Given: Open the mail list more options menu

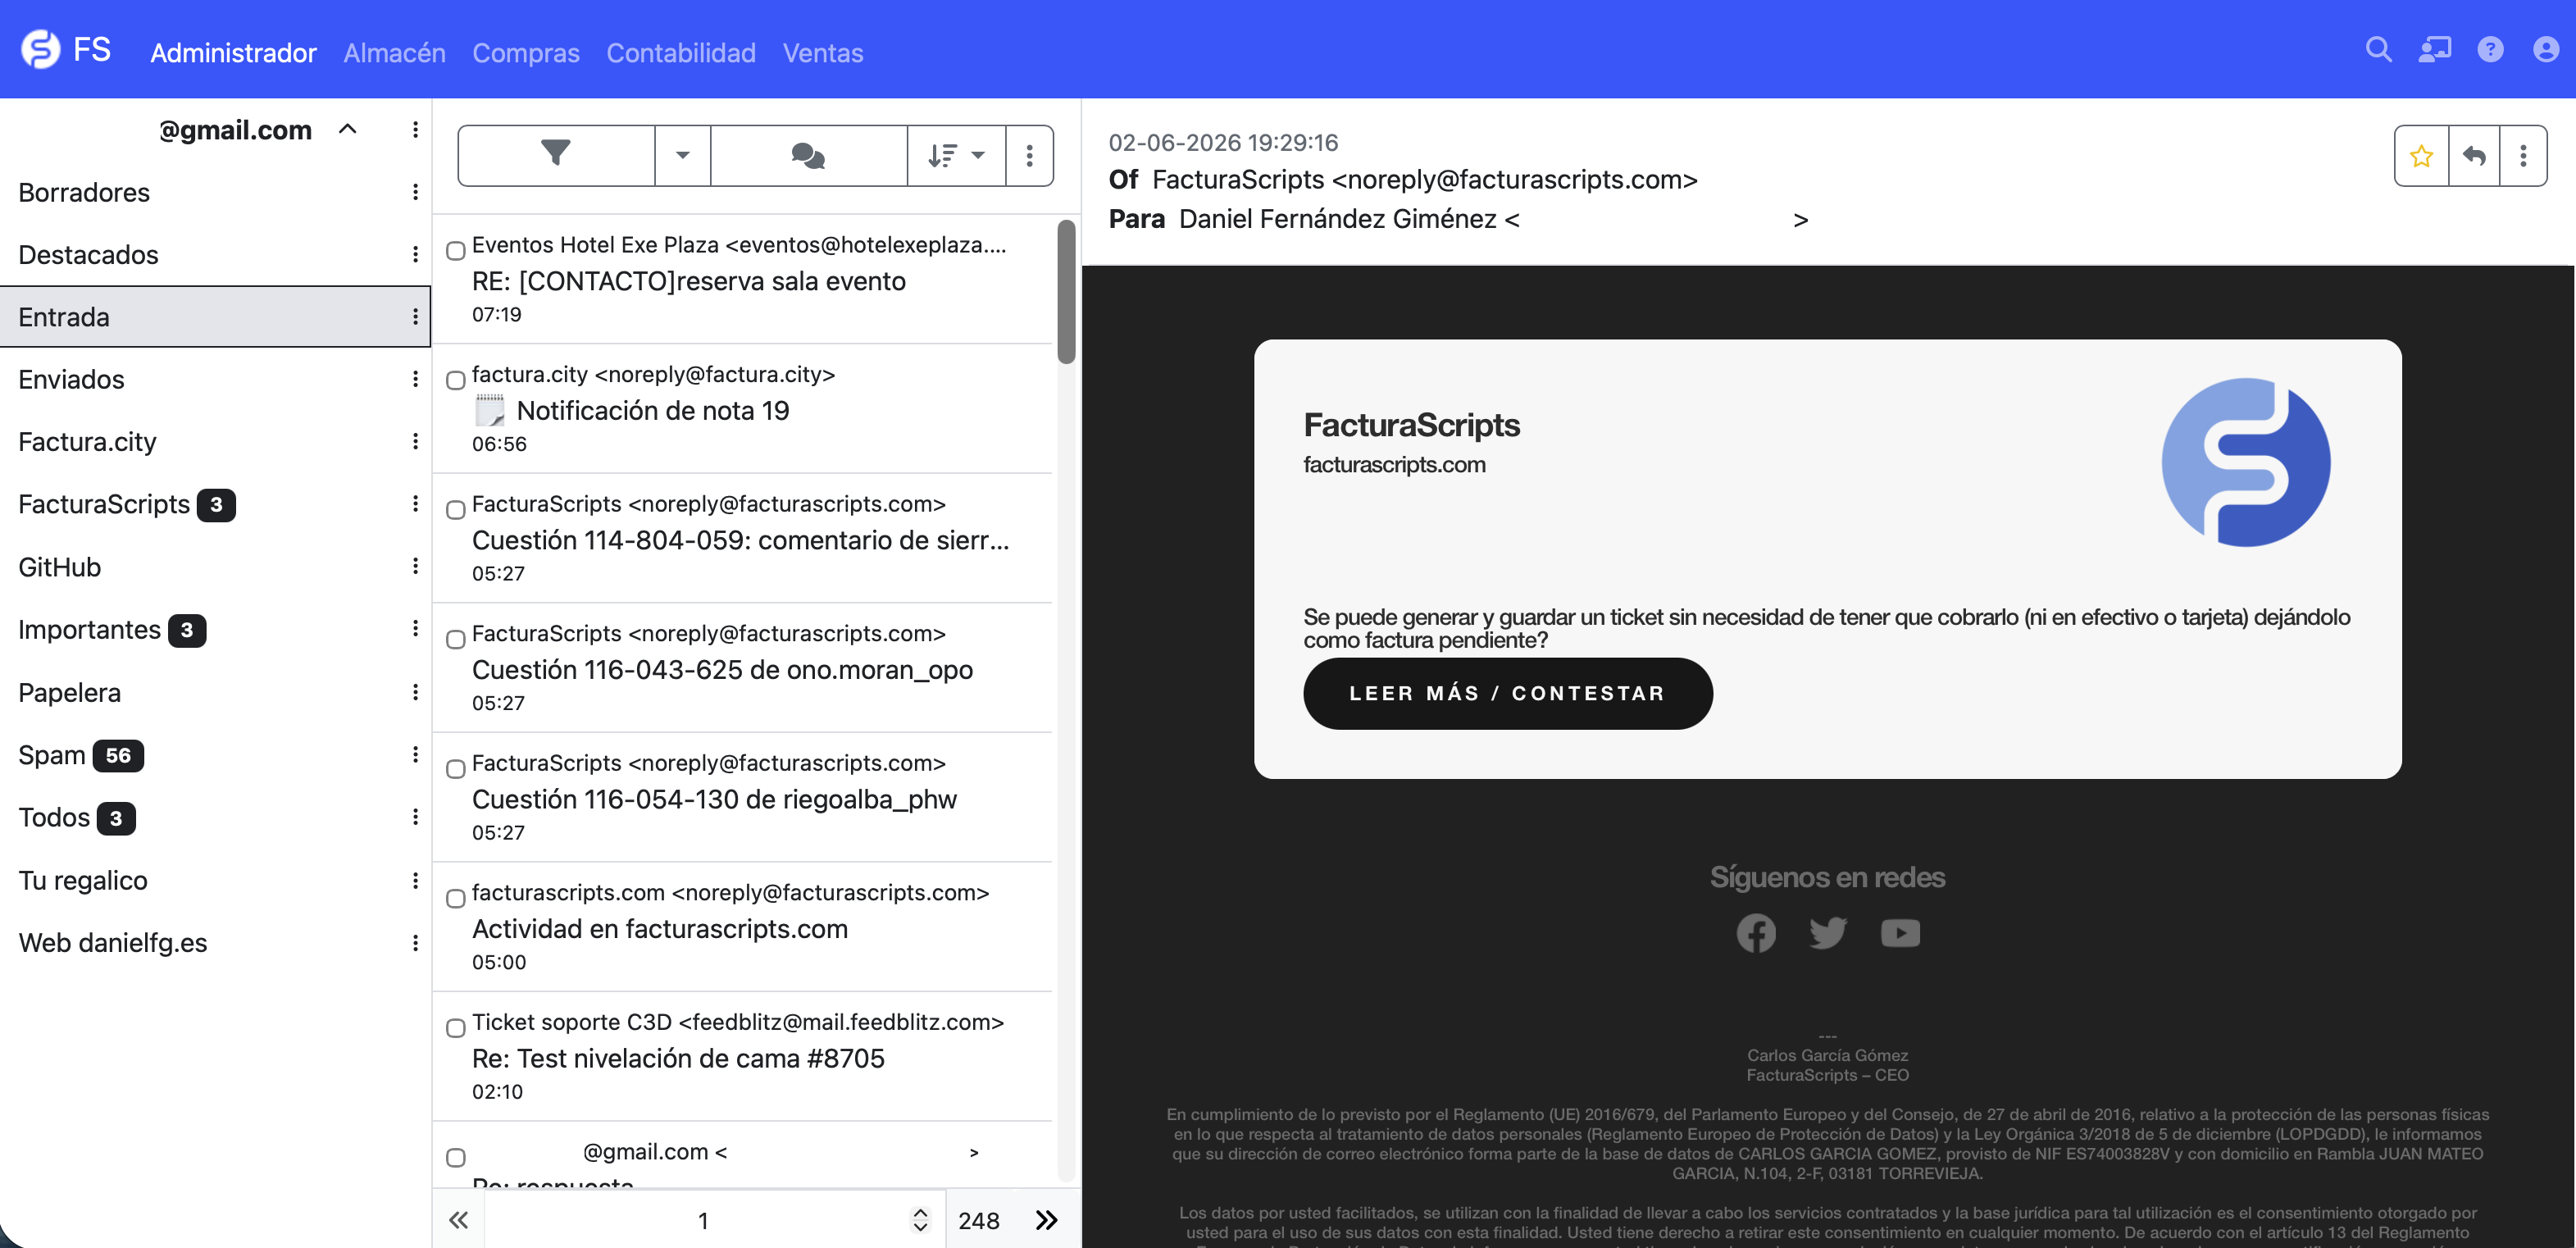Looking at the screenshot, I should 1029,155.
